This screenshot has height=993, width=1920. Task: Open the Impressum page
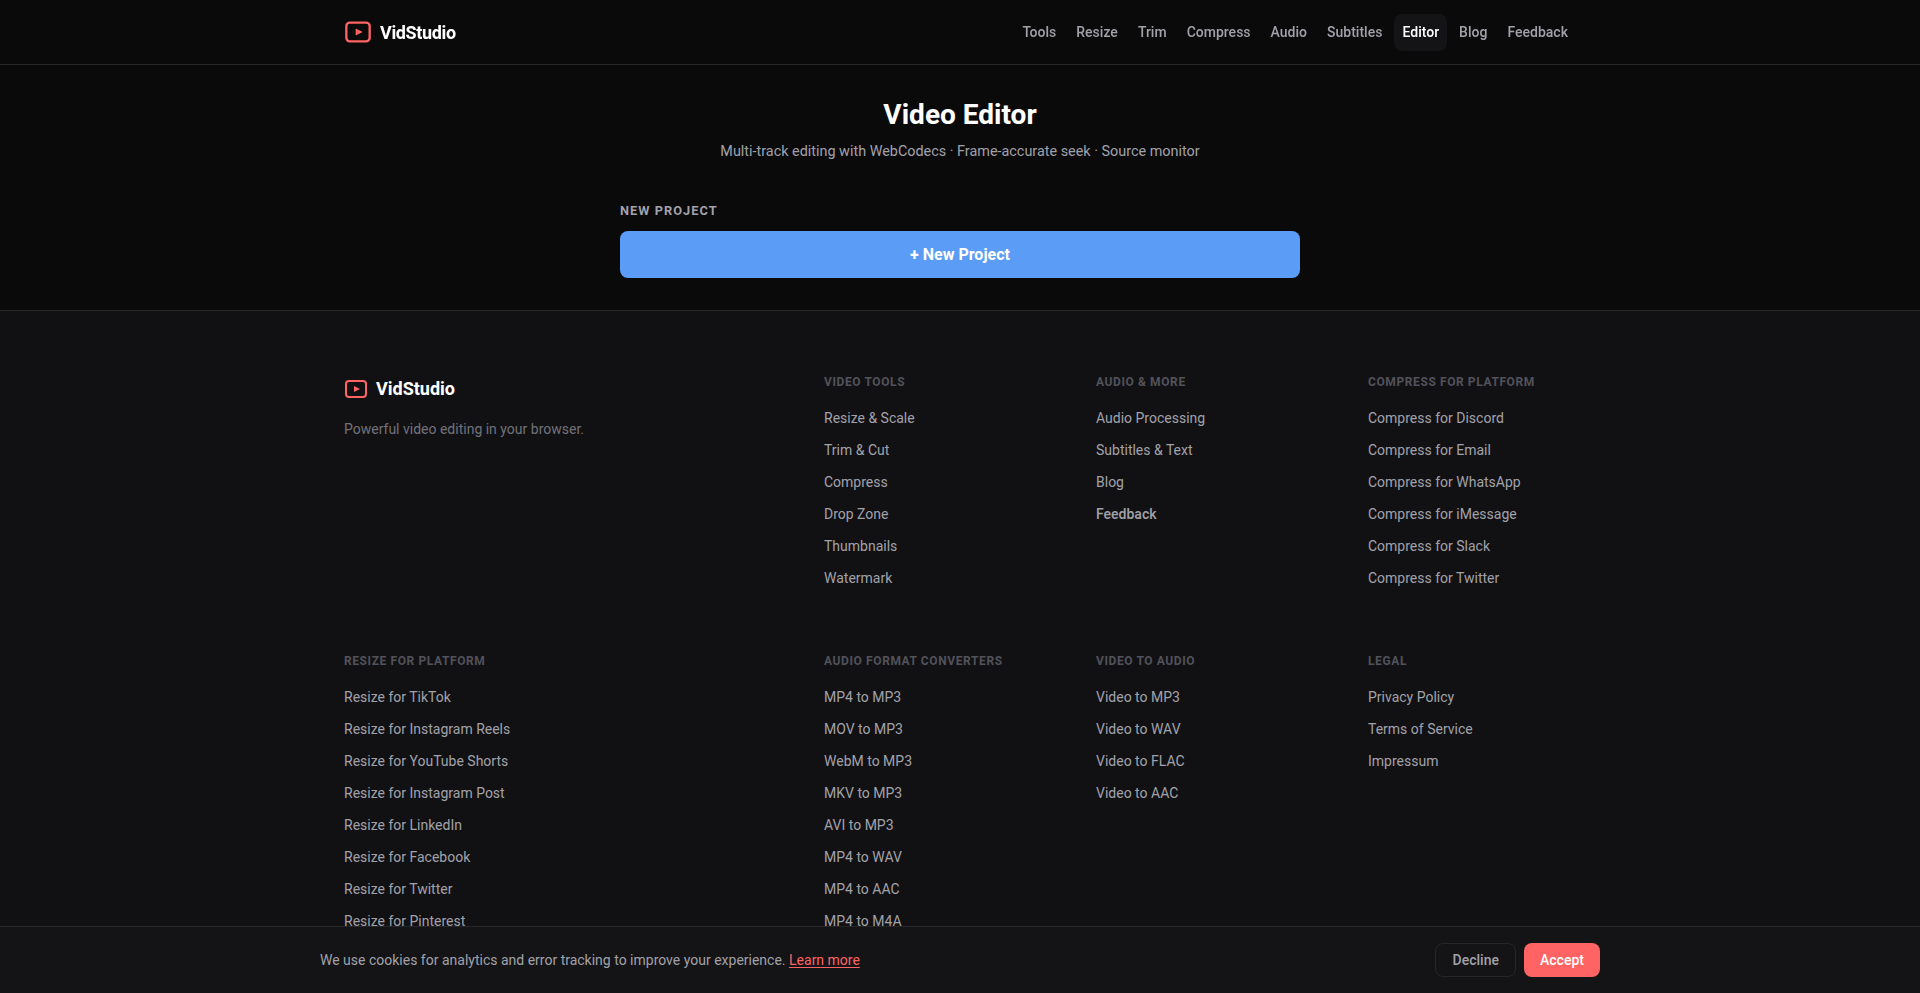1403,761
